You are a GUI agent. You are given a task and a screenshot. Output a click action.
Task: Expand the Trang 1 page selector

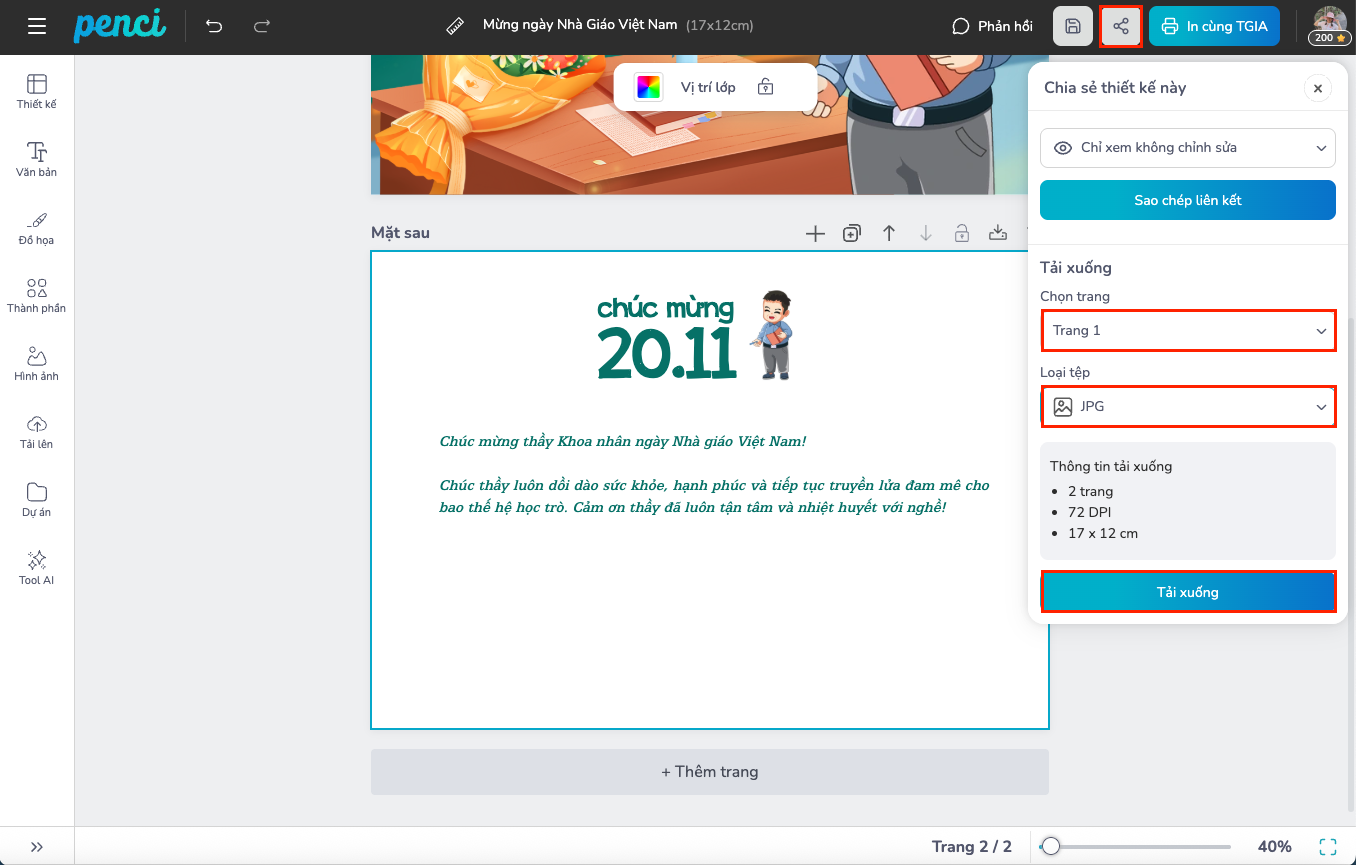point(1188,330)
